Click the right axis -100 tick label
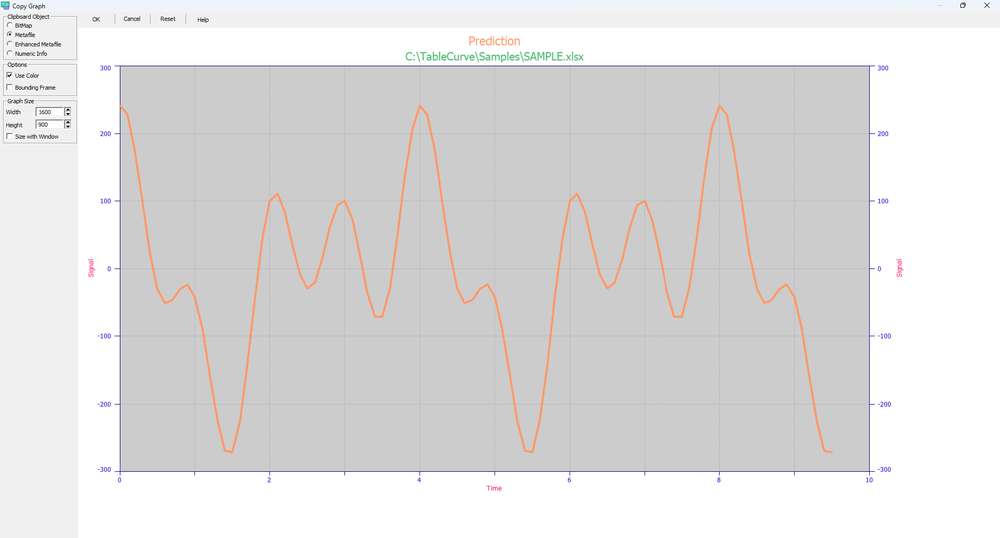This screenshot has height=538, width=1000. (x=884, y=336)
